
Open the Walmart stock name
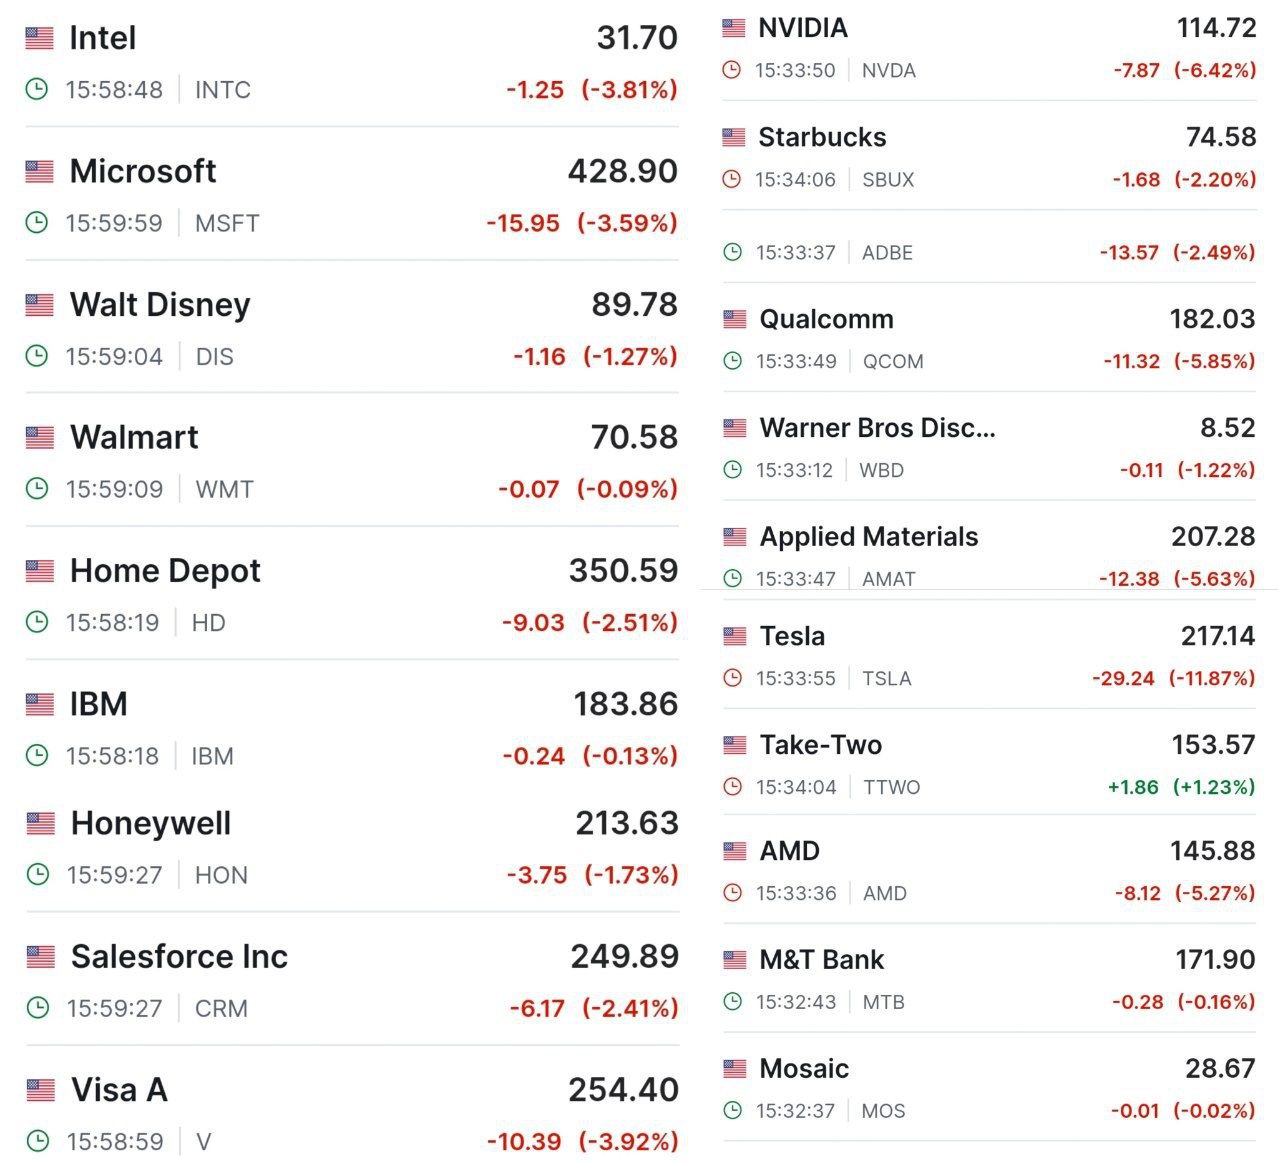pos(134,437)
